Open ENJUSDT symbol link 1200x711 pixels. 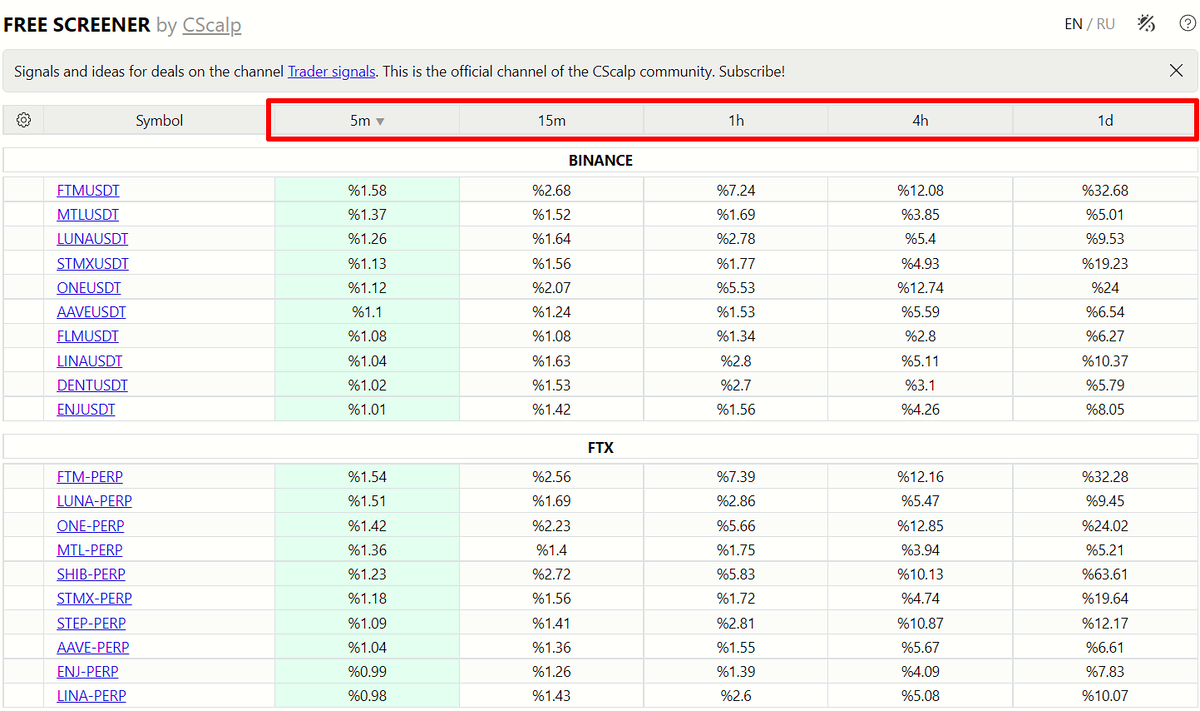pyautogui.click(x=86, y=409)
